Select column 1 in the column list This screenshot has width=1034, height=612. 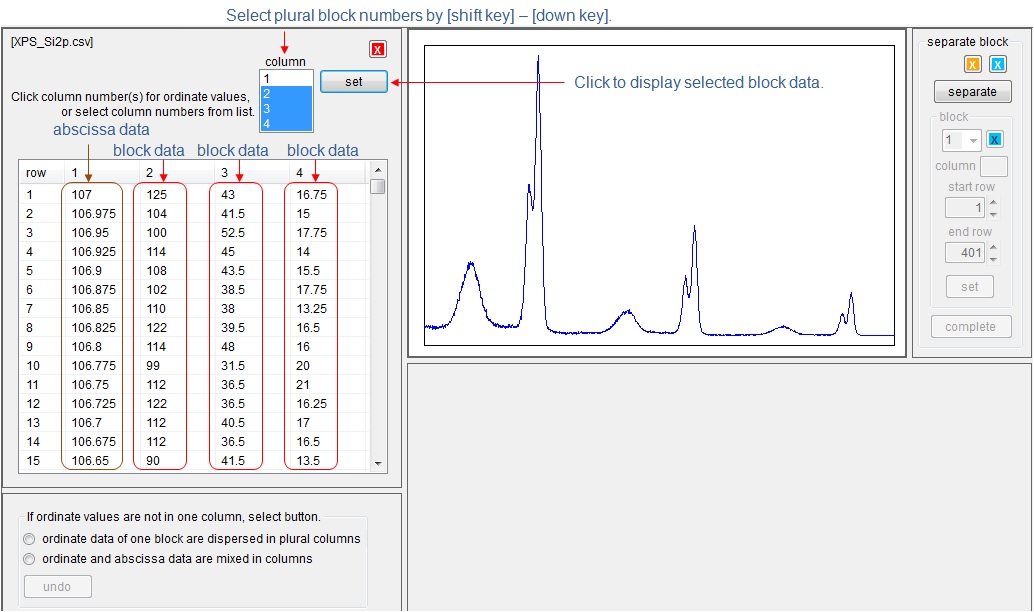click(x=285, y=78)
